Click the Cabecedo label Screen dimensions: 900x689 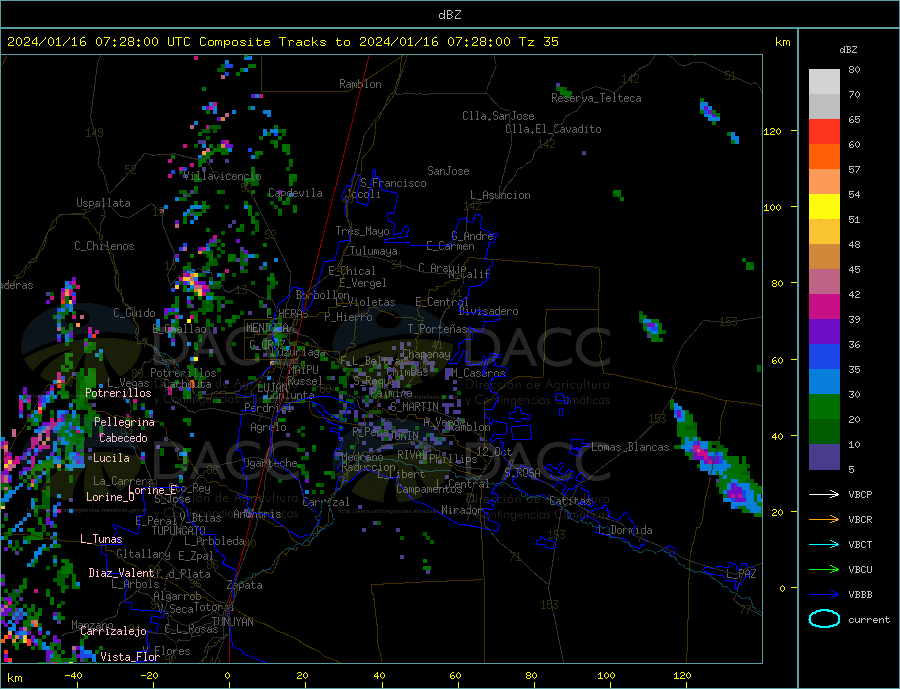tap(123, 438)
